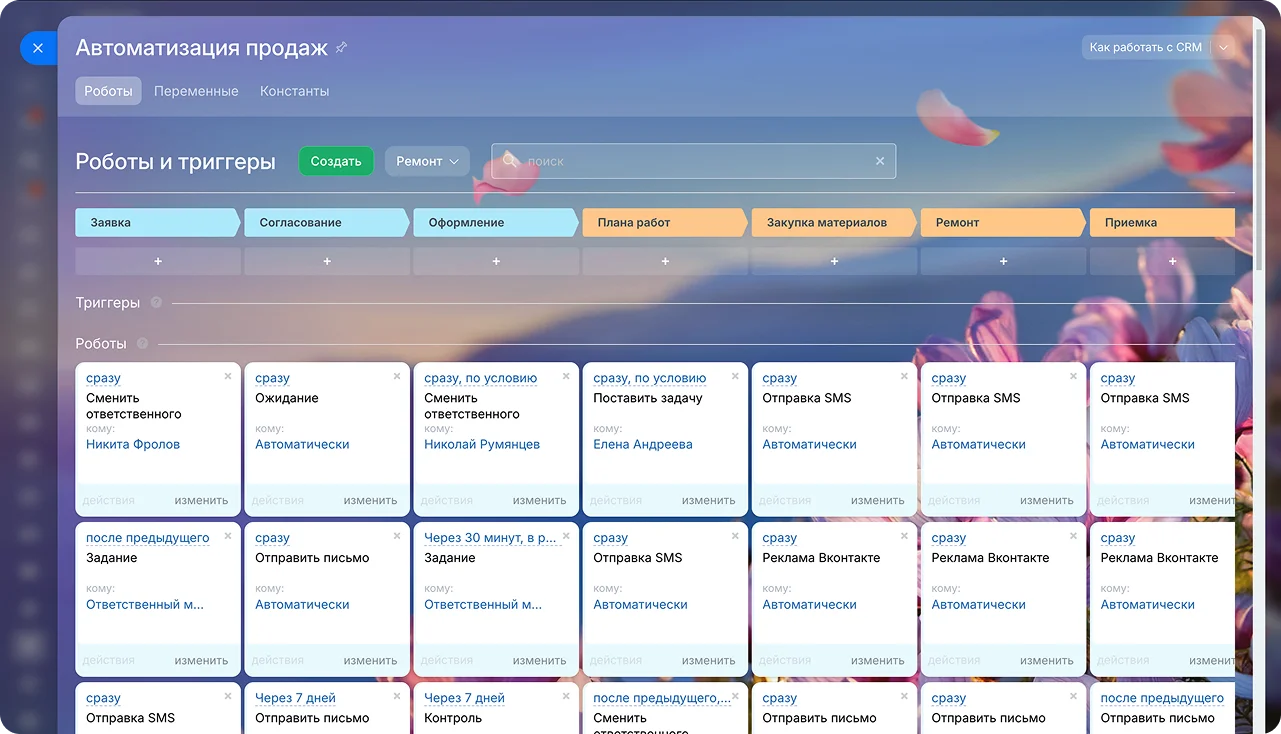The height and width of the screenshot is (734, 1281).
Task: Remove the Сменить ответственного Никита Фролов robot
Action: pos(228,377)
